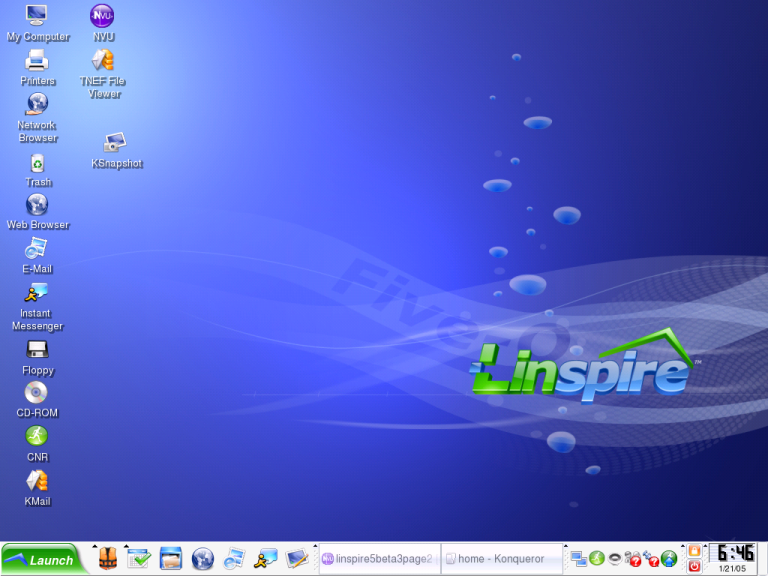This screenshot has height=576, width=768.
Task: Click the CNR desktop icon
Action: point(37,437)
